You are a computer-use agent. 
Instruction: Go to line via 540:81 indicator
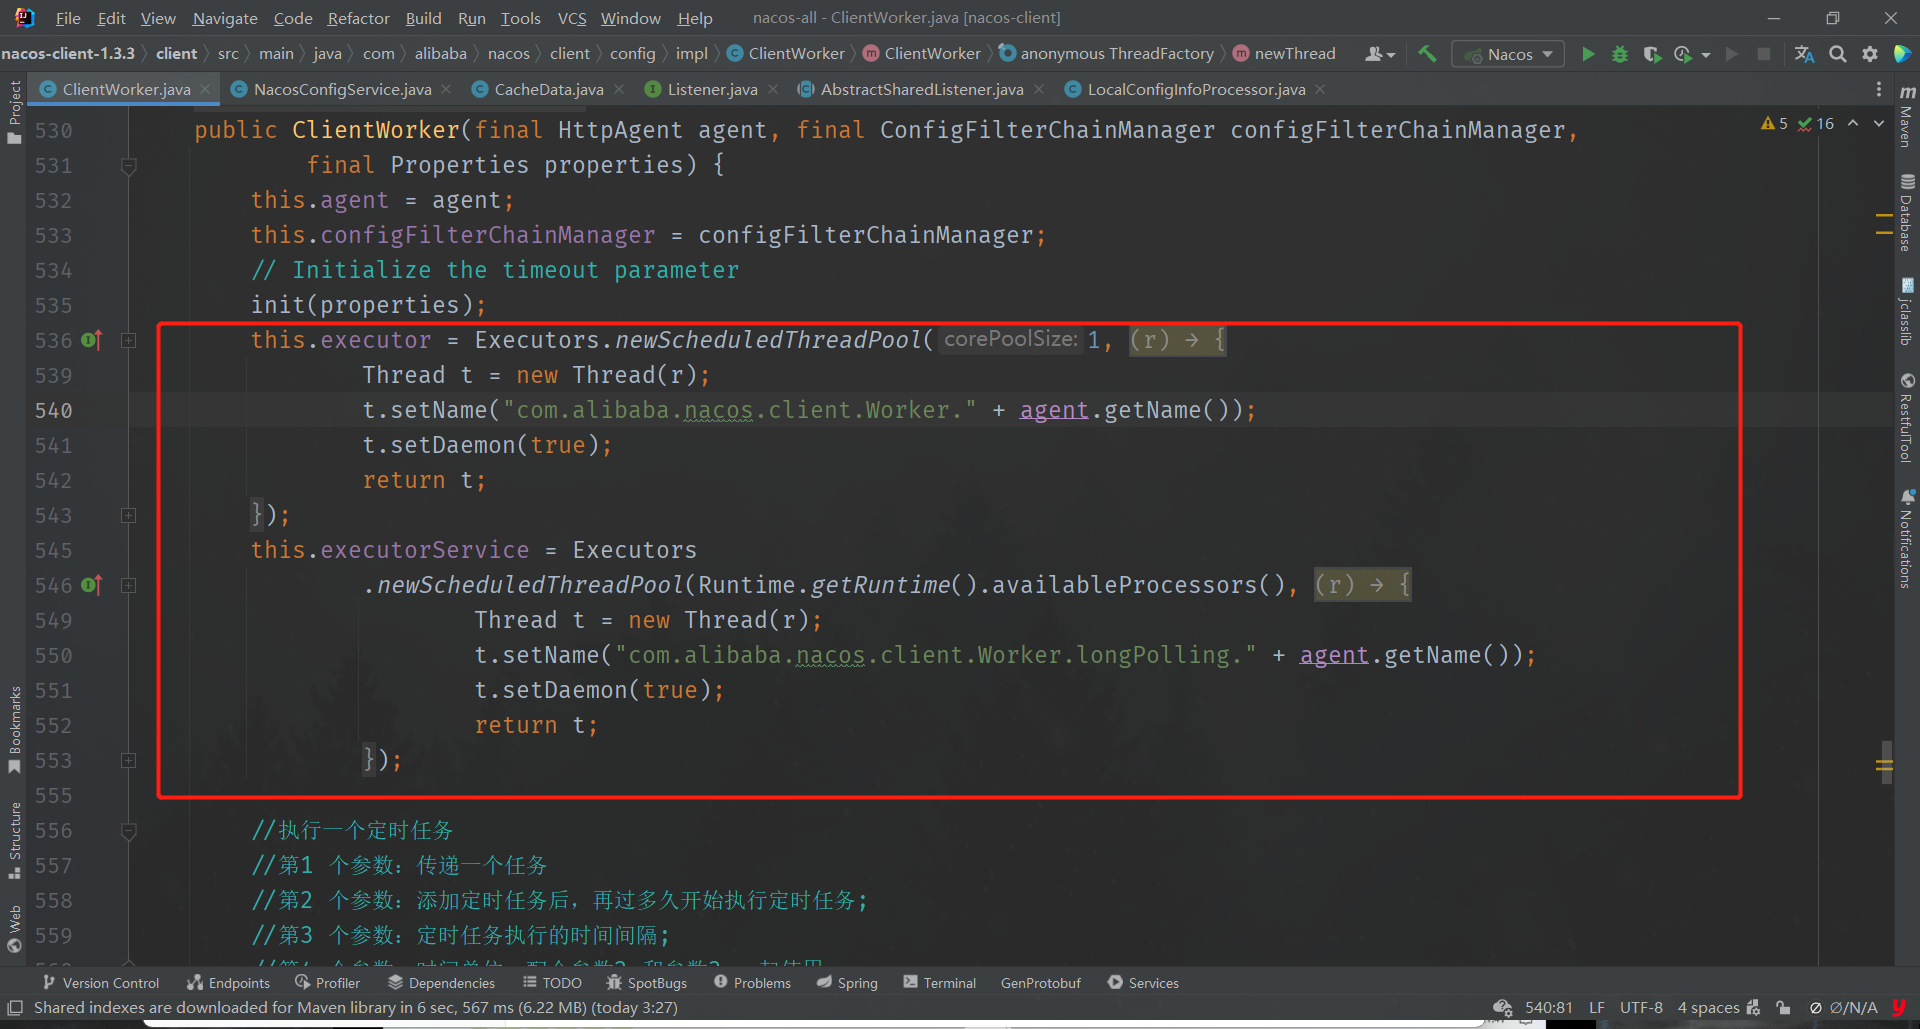pos(1548,1008)
